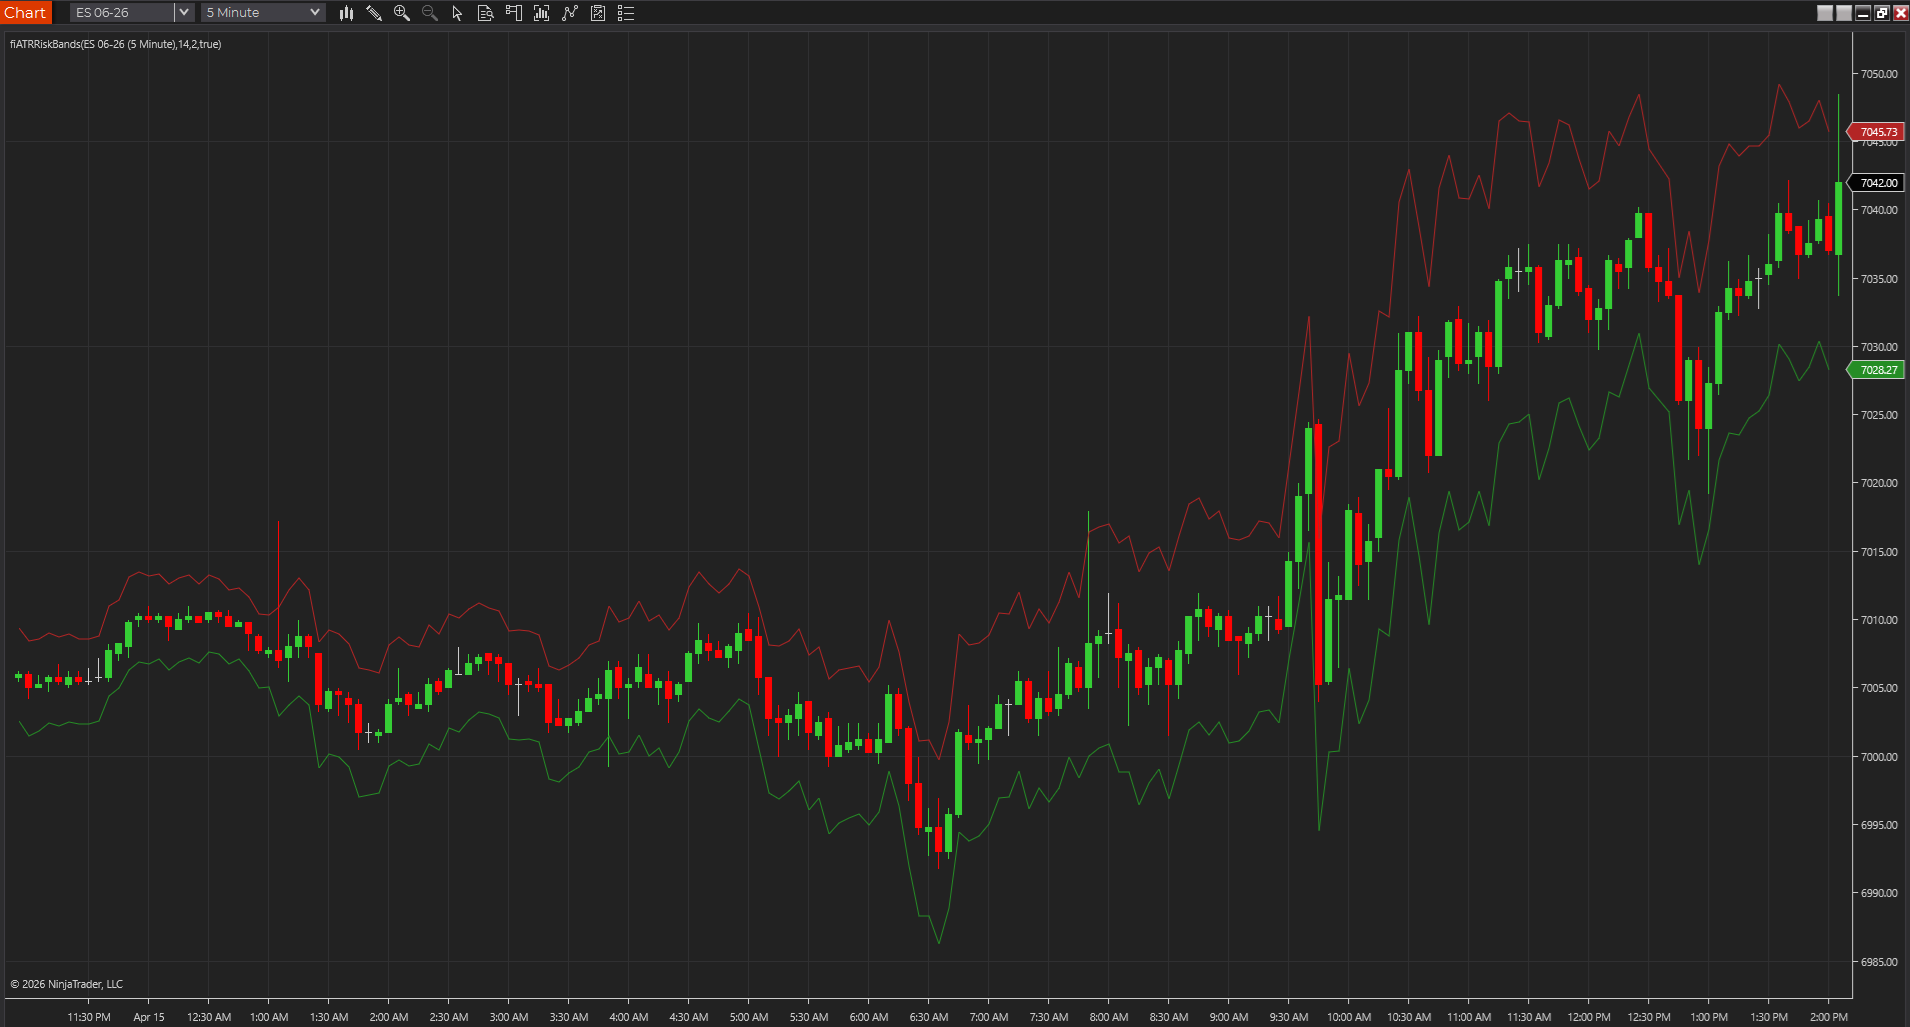The width and height of the screenshot is (1910, 1027).
Task: Select the zoom out tool
Action: [x=430, y=12]
